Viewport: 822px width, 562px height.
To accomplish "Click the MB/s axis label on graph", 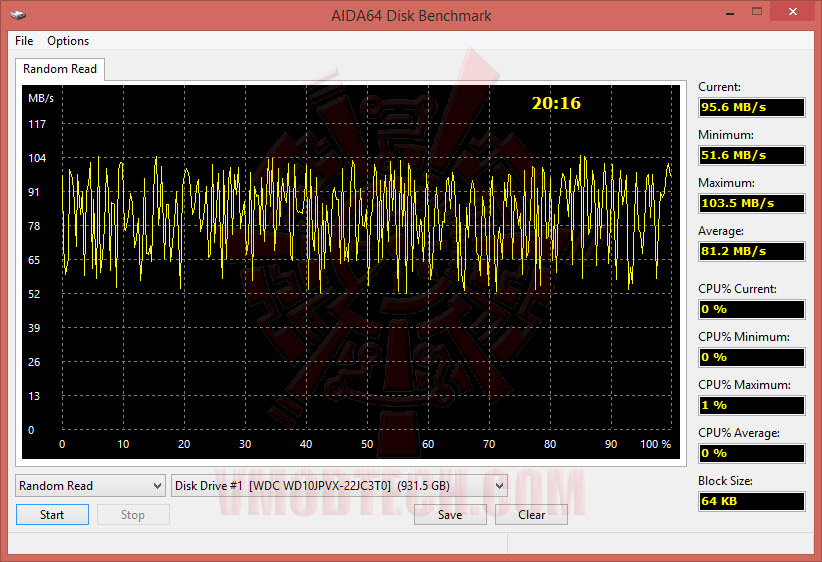I will point(41,98).
